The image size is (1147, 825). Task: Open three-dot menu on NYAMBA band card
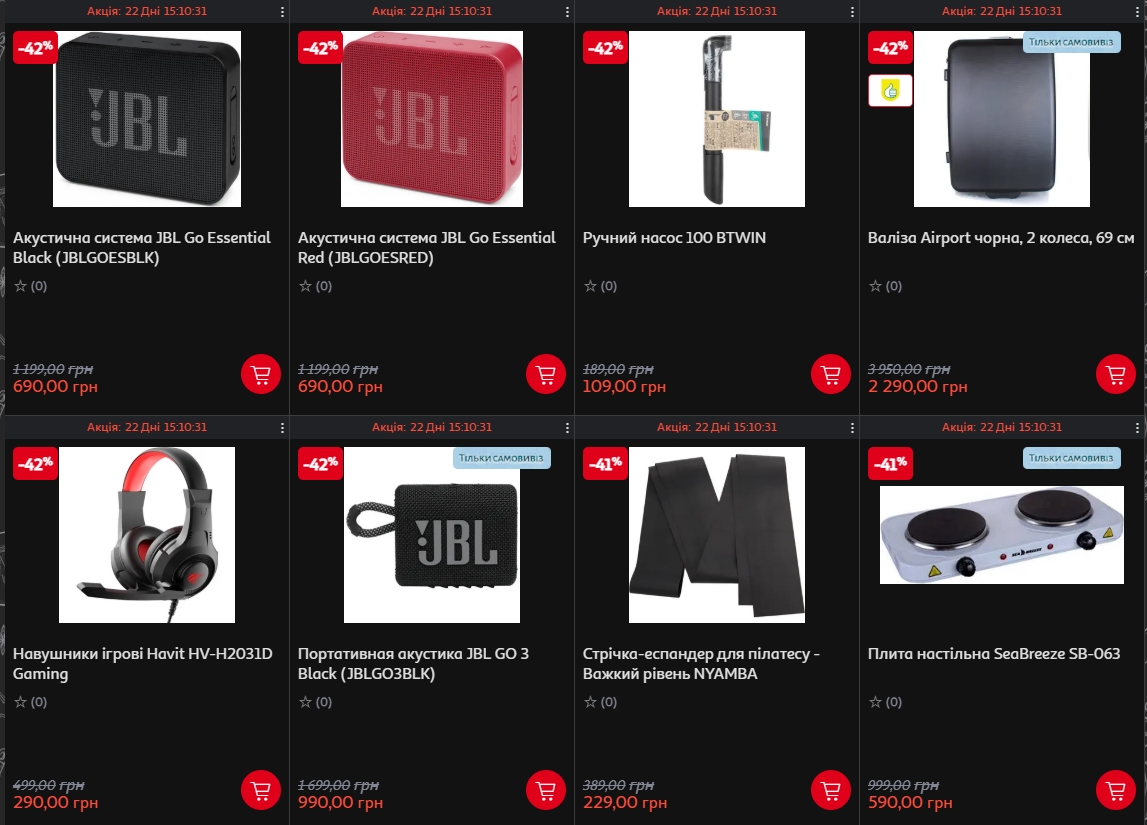852,428
